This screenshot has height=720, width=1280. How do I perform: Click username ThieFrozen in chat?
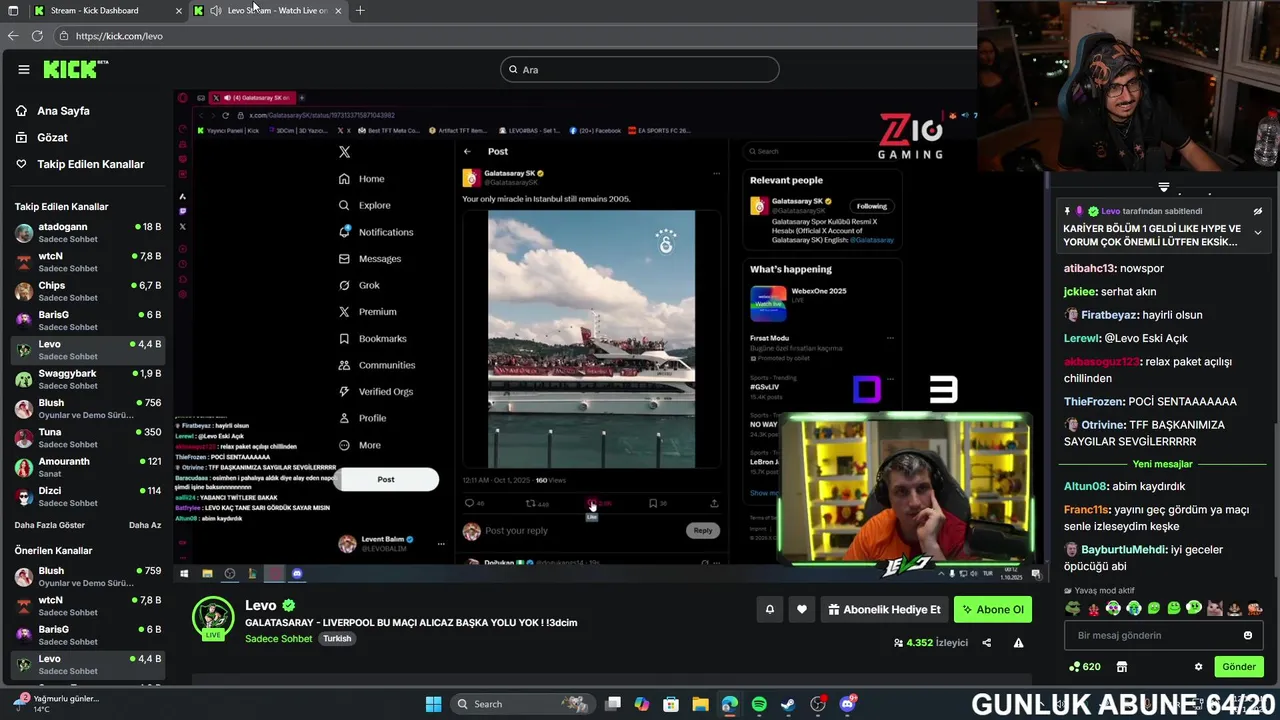pos(1093,402)
